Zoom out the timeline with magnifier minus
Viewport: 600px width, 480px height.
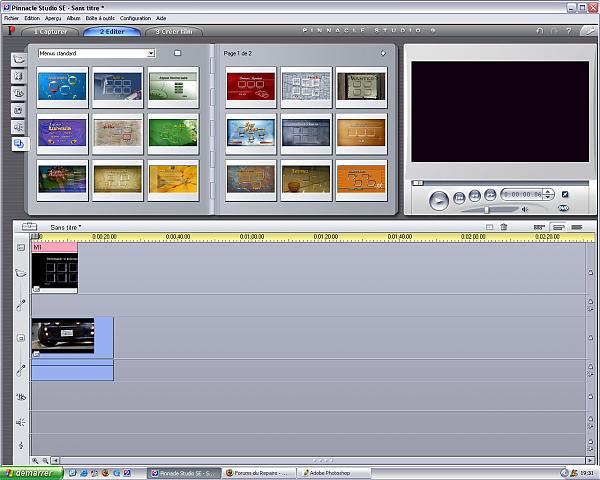click(x=45, y=460)
